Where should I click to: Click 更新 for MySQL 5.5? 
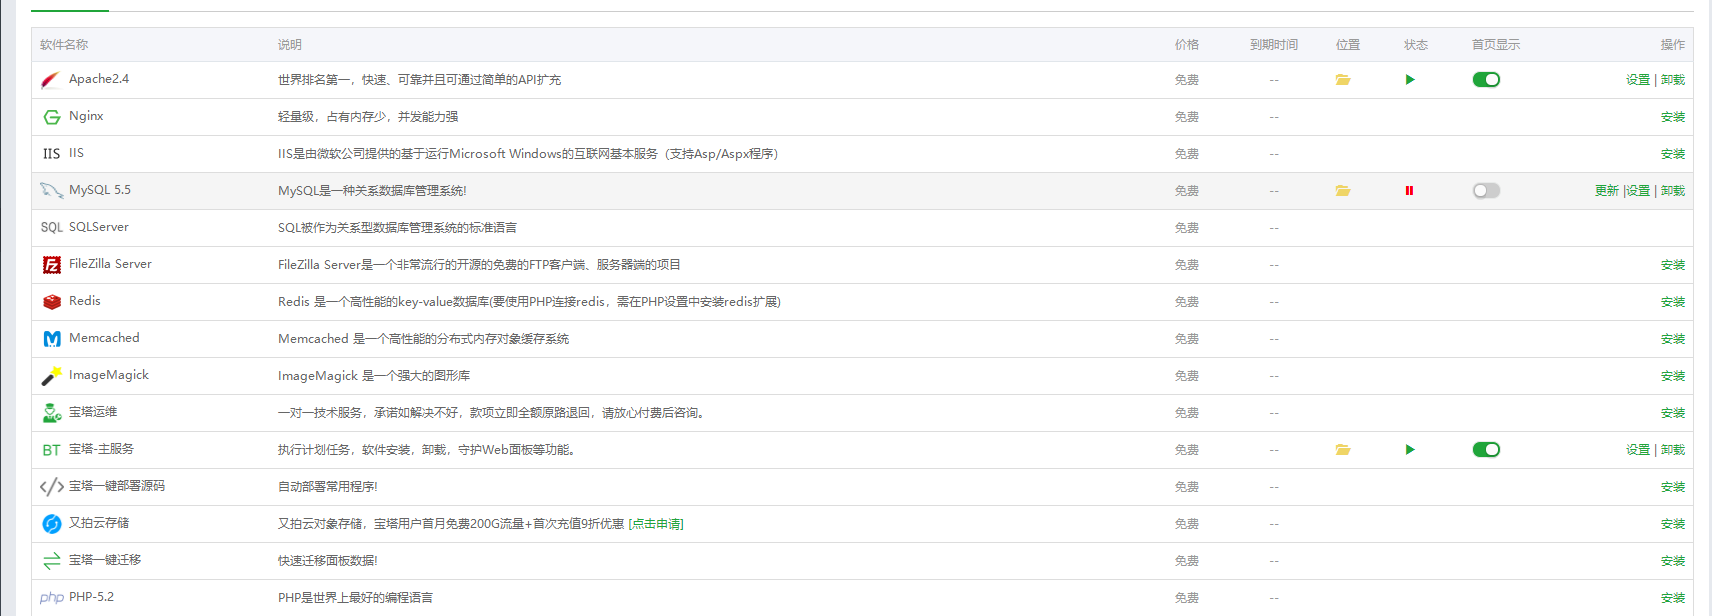[x=1607, y=191]
